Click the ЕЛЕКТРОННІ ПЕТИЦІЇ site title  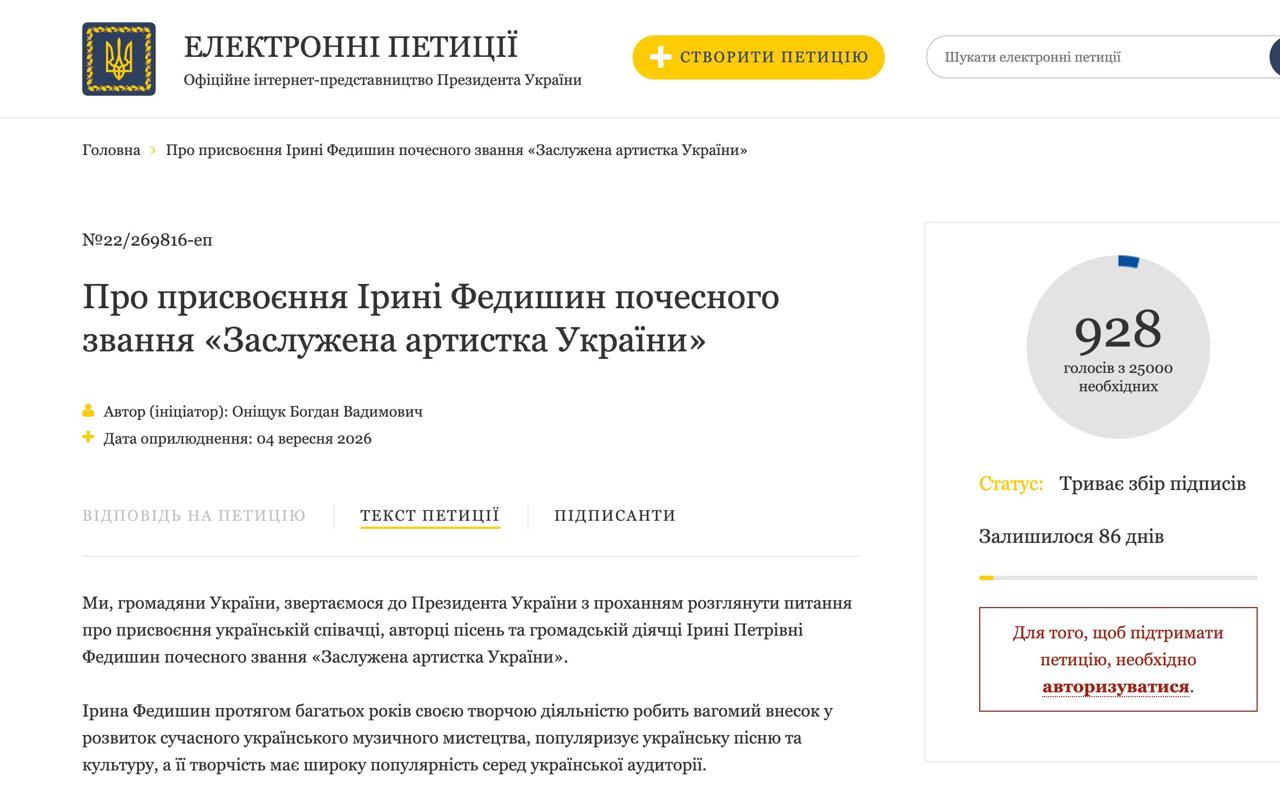[x=351, y=46]
